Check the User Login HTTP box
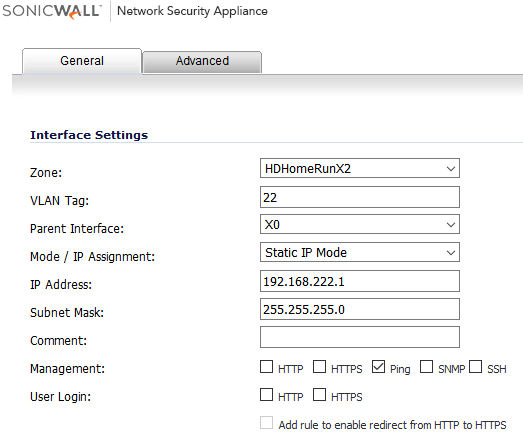This screenshot has height=444, width=523. click(267, 395)
